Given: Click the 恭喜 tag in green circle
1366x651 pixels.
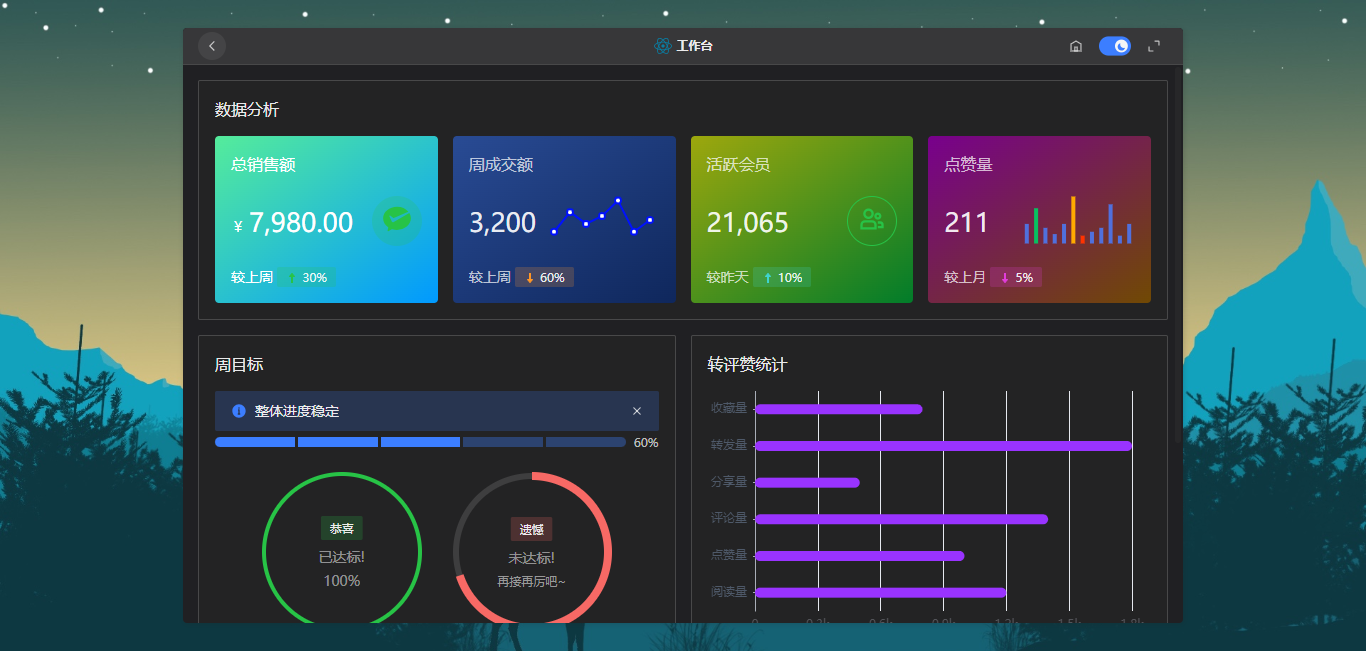Looking at the screenshot, I should click(342, 528).
